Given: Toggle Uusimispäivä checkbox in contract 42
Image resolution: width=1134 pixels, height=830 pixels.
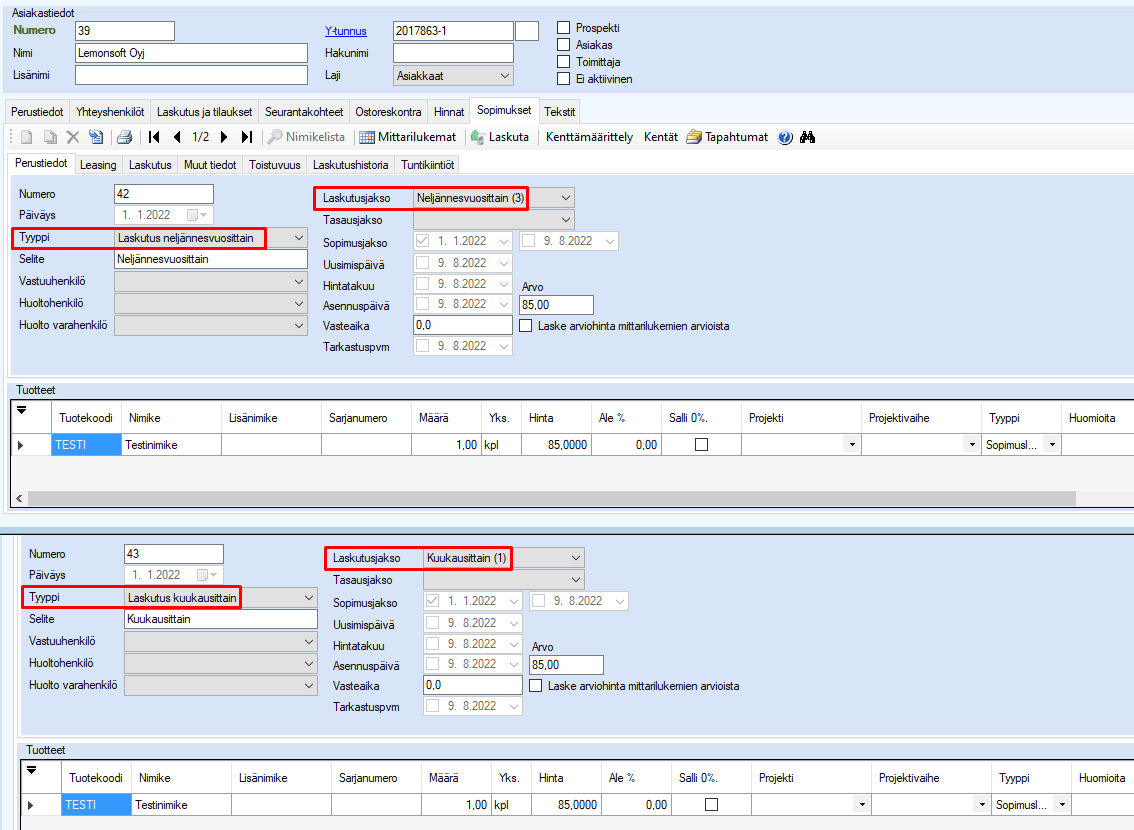Looking at the screenshot, I should (422, 262).
